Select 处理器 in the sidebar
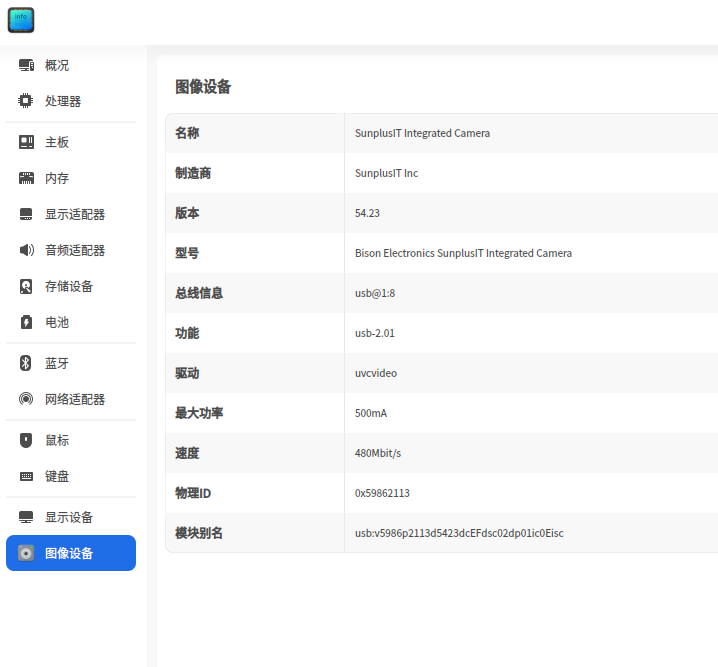Screen dimensions: 718x667 click(71, 101)
